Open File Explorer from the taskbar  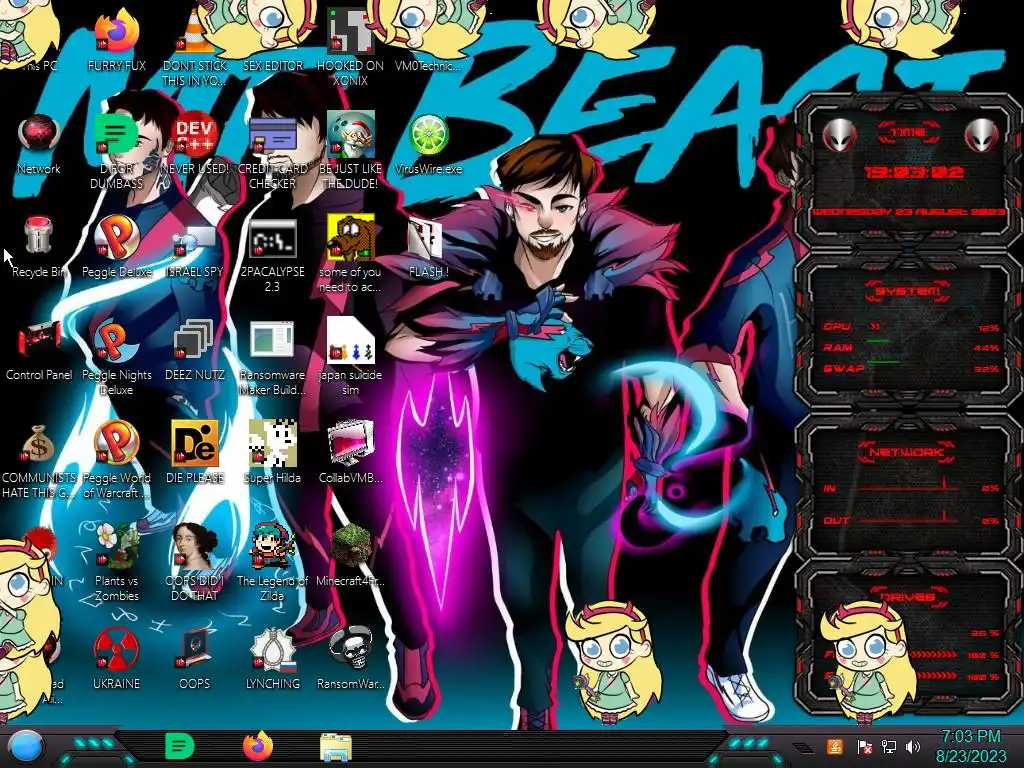coord(336,747)
